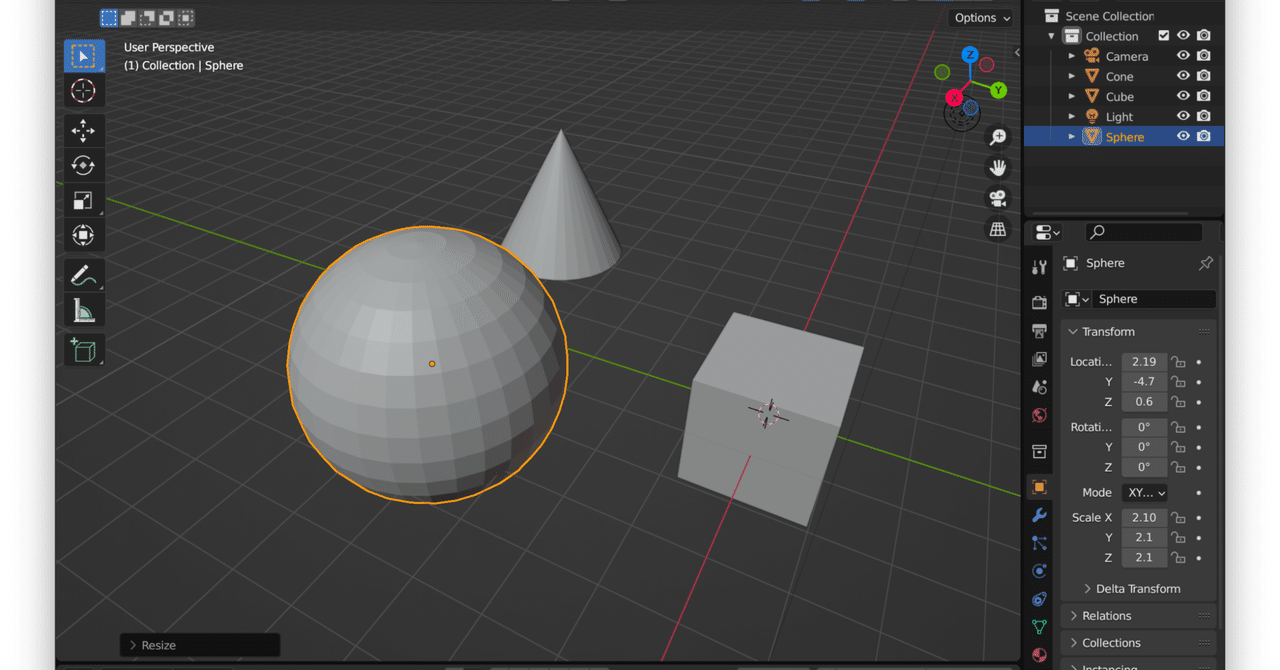
Task: Set selection mode to new selection
Action: point(109,17)
